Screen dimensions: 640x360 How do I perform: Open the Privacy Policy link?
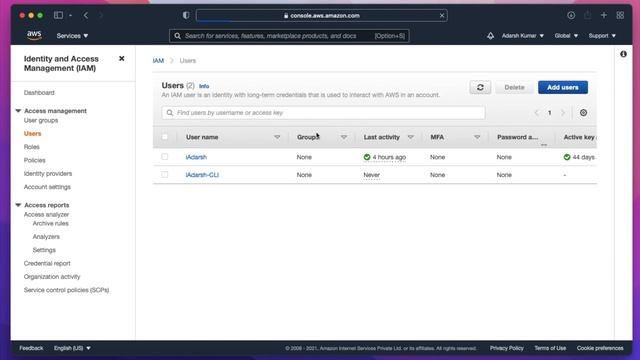pos(507,348)
